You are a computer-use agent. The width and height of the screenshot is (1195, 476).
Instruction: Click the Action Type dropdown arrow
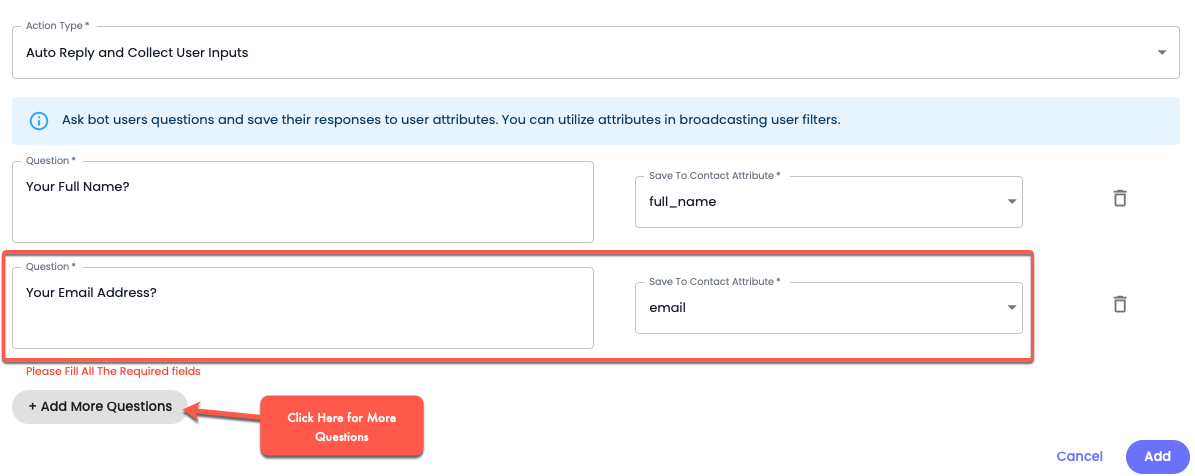(x=1161, y=53)
